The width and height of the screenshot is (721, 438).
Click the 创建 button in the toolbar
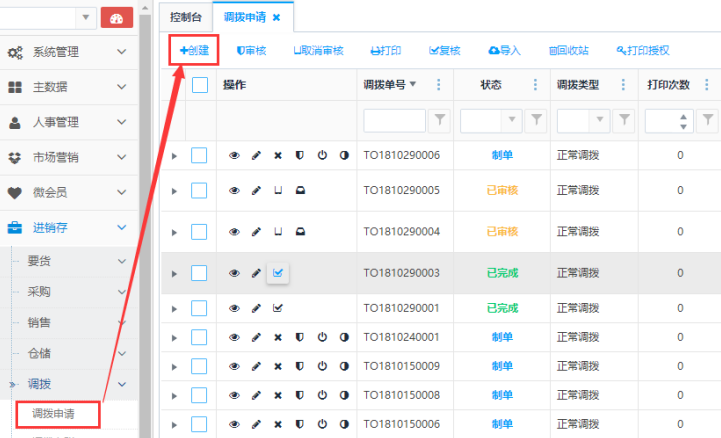pyautogui.click(x=194, y=50)
